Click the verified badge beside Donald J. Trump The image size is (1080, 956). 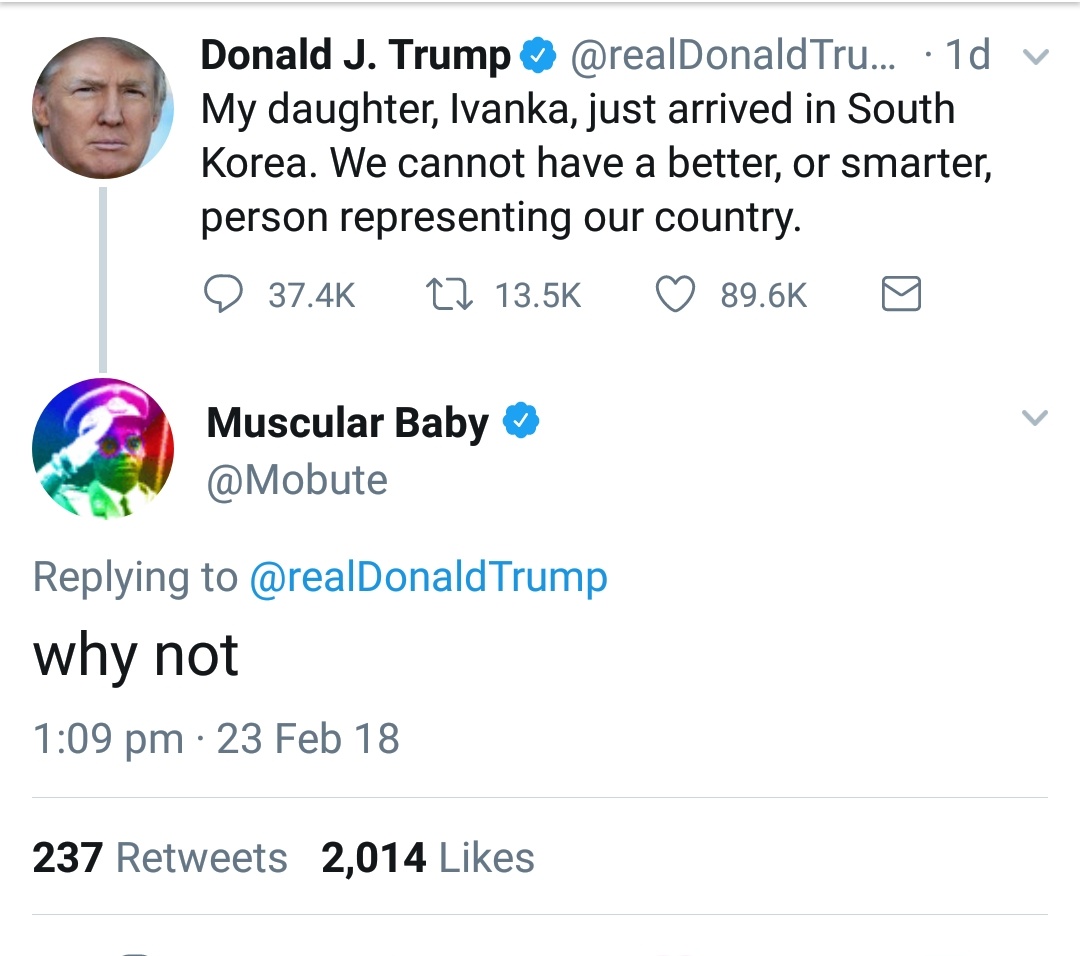pyautogui.click(x=540, y=57)
